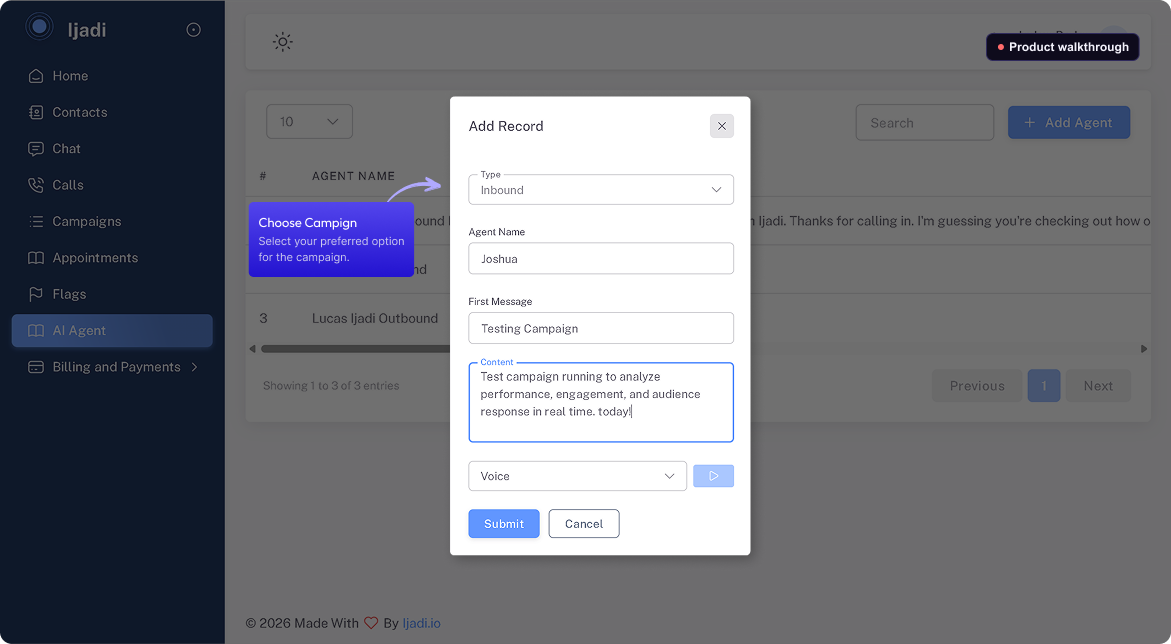
Task: Select Campaigns list icon in sidebar
Action: [x=35, y=221]
